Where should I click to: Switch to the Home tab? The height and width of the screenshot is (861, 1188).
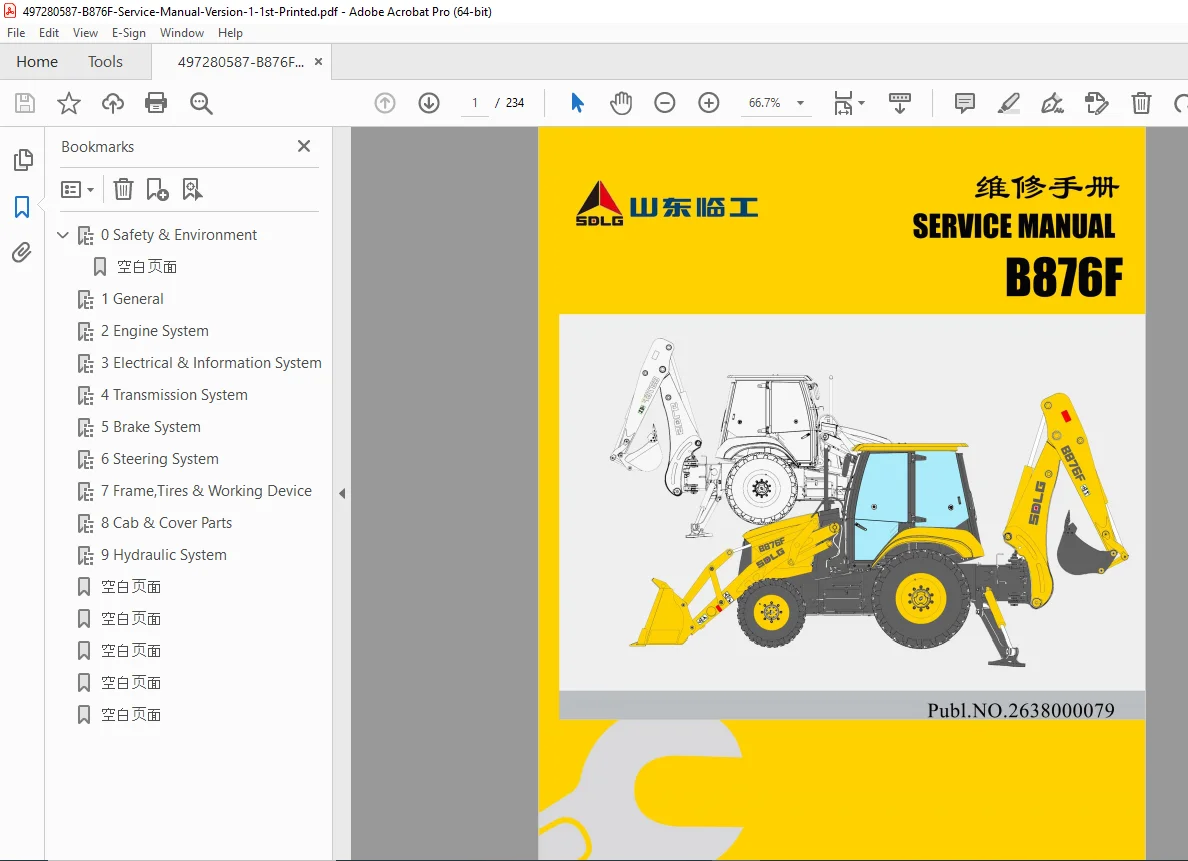37,61
